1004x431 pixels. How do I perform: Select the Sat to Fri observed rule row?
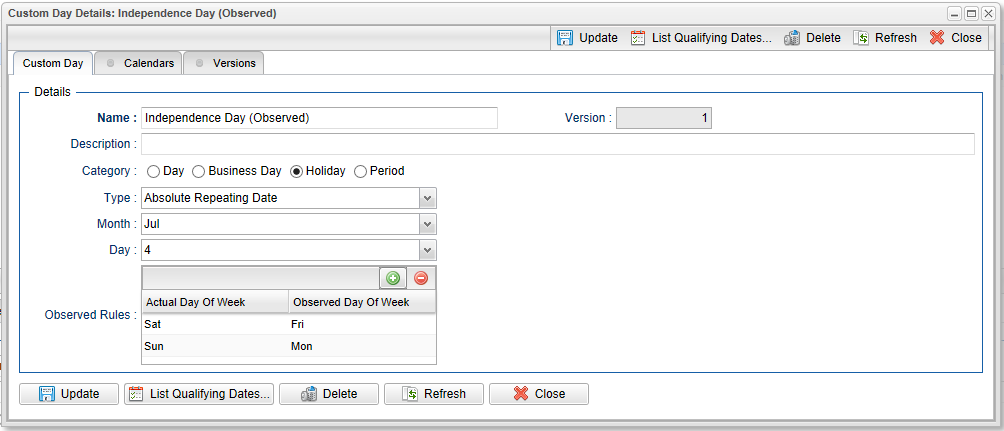(x=288, y=324)
